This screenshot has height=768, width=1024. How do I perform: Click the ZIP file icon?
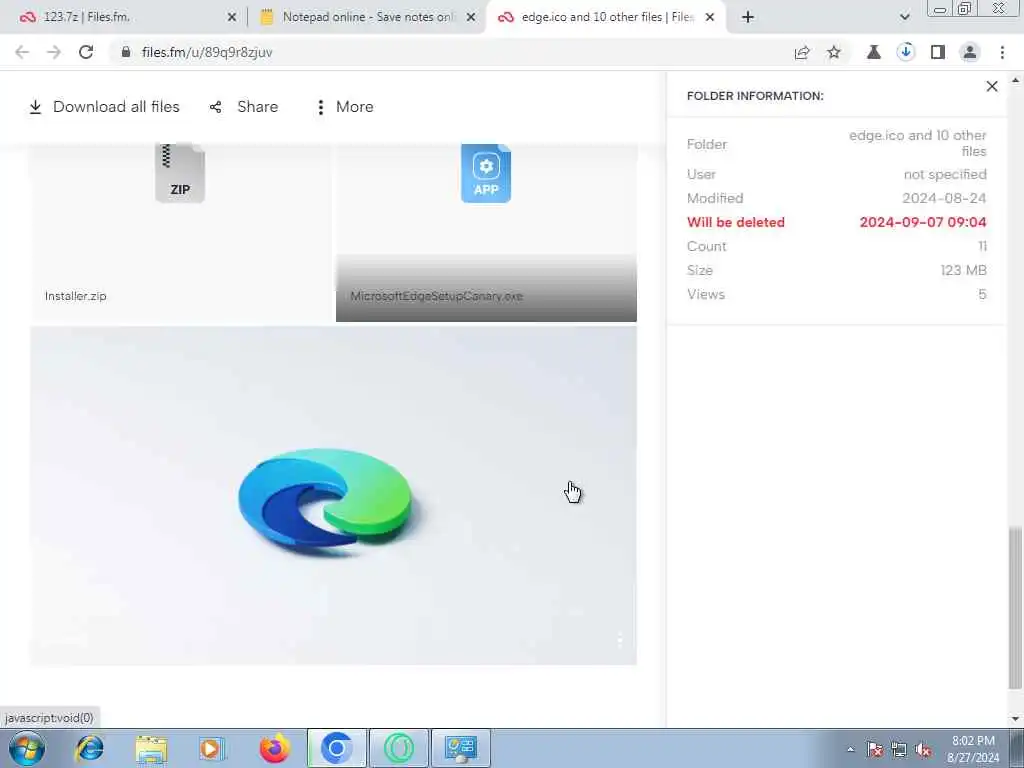click(180, 173)
